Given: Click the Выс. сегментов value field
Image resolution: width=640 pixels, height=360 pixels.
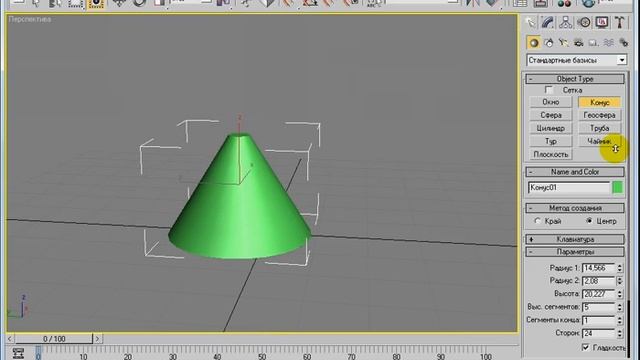Looking at the screenshot, I should (598, 307).
